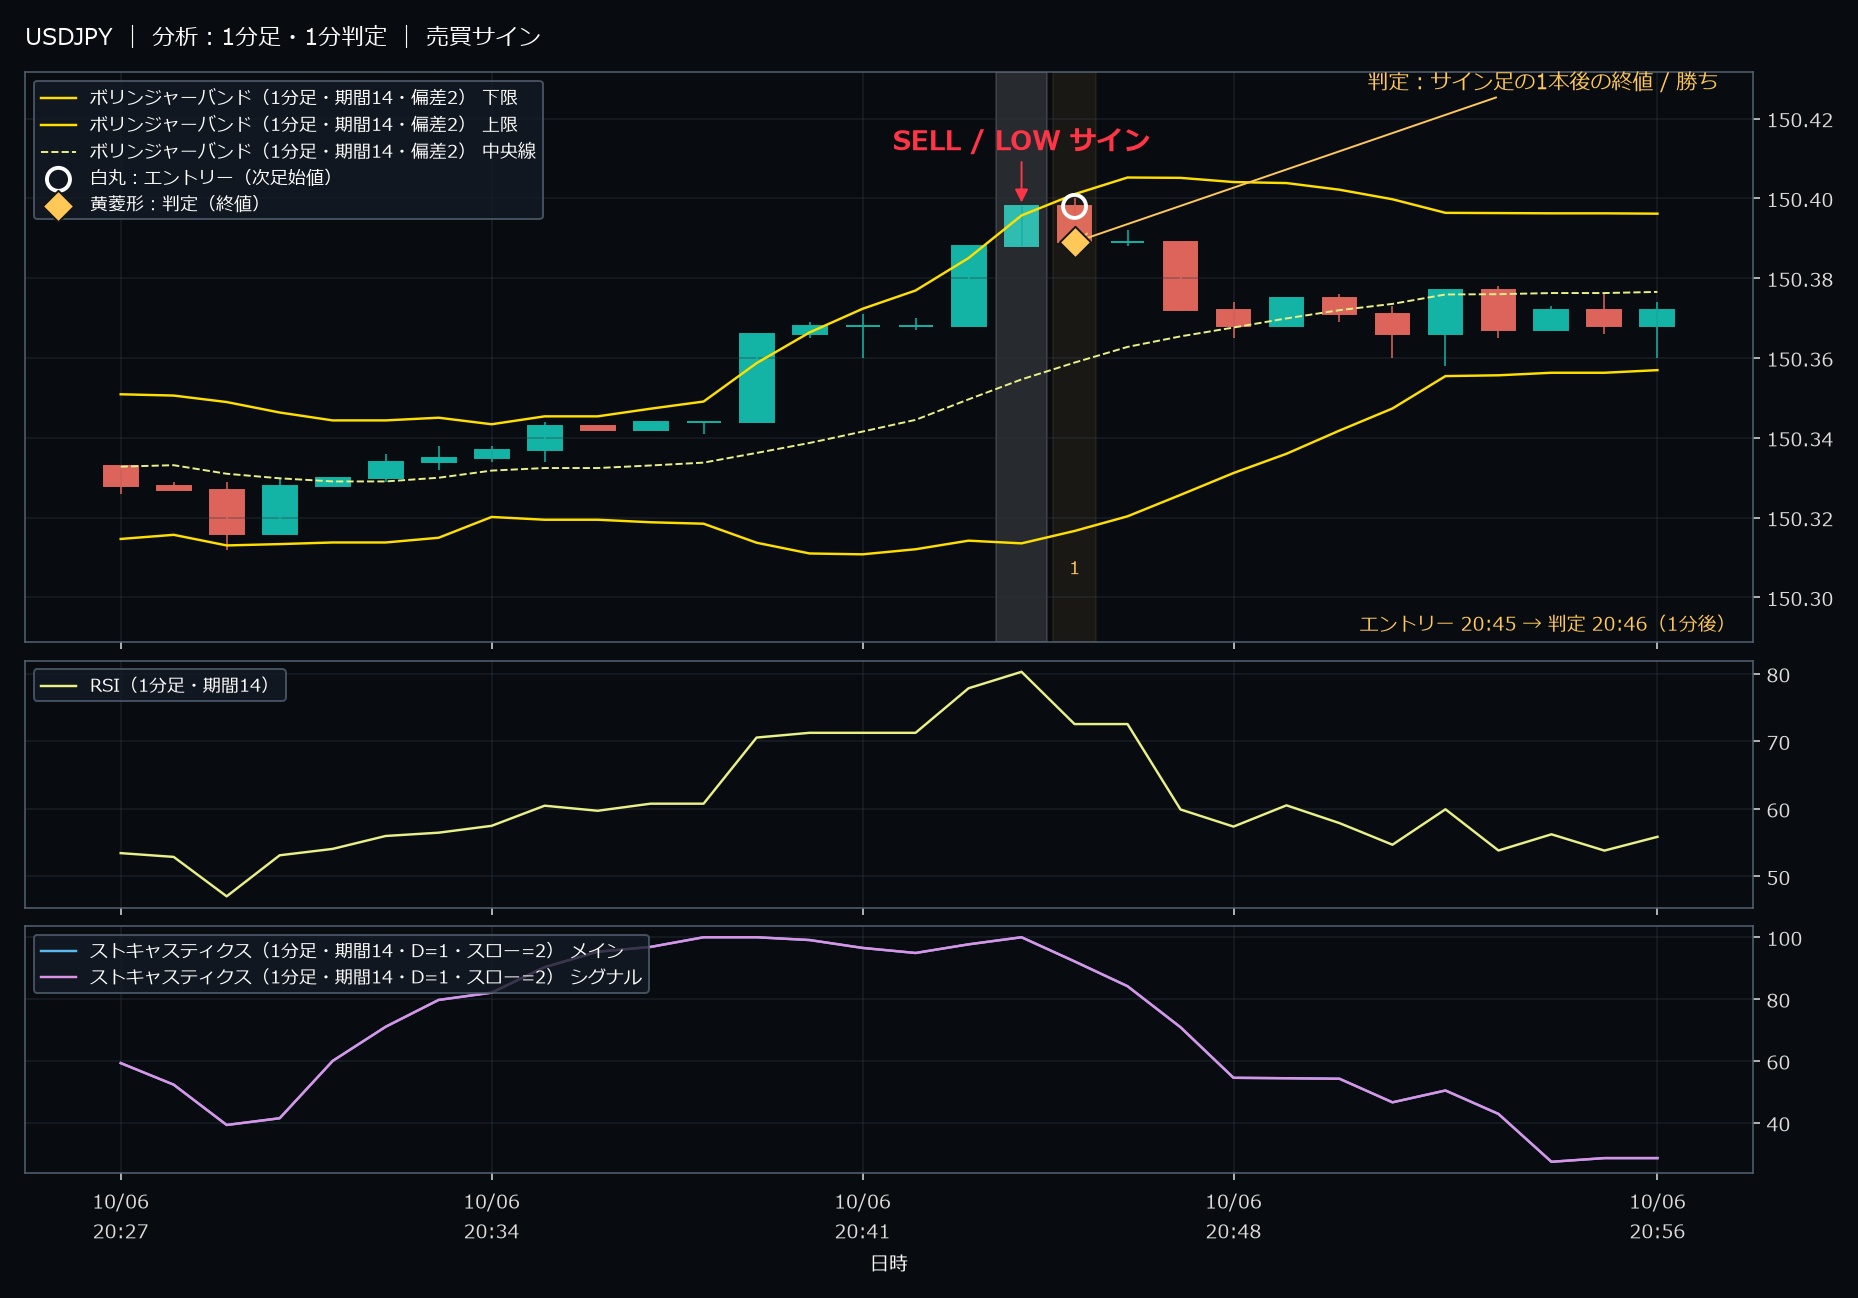This screenshot has height=1298, width=1858.
Task: Click the yellow diamond judgment marker on chart
Action: [x=1075, y=242]
